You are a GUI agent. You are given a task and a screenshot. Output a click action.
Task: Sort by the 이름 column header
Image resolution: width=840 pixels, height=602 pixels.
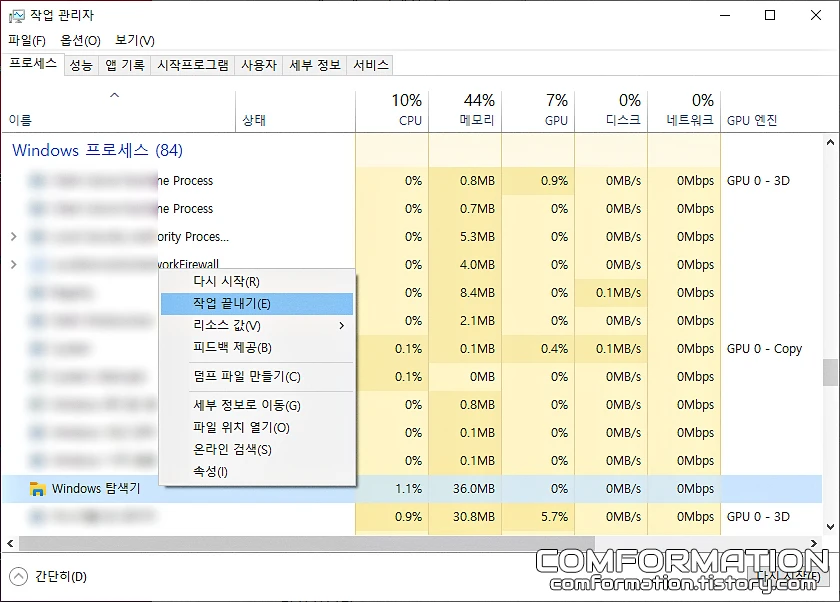(x=118, y=111)
